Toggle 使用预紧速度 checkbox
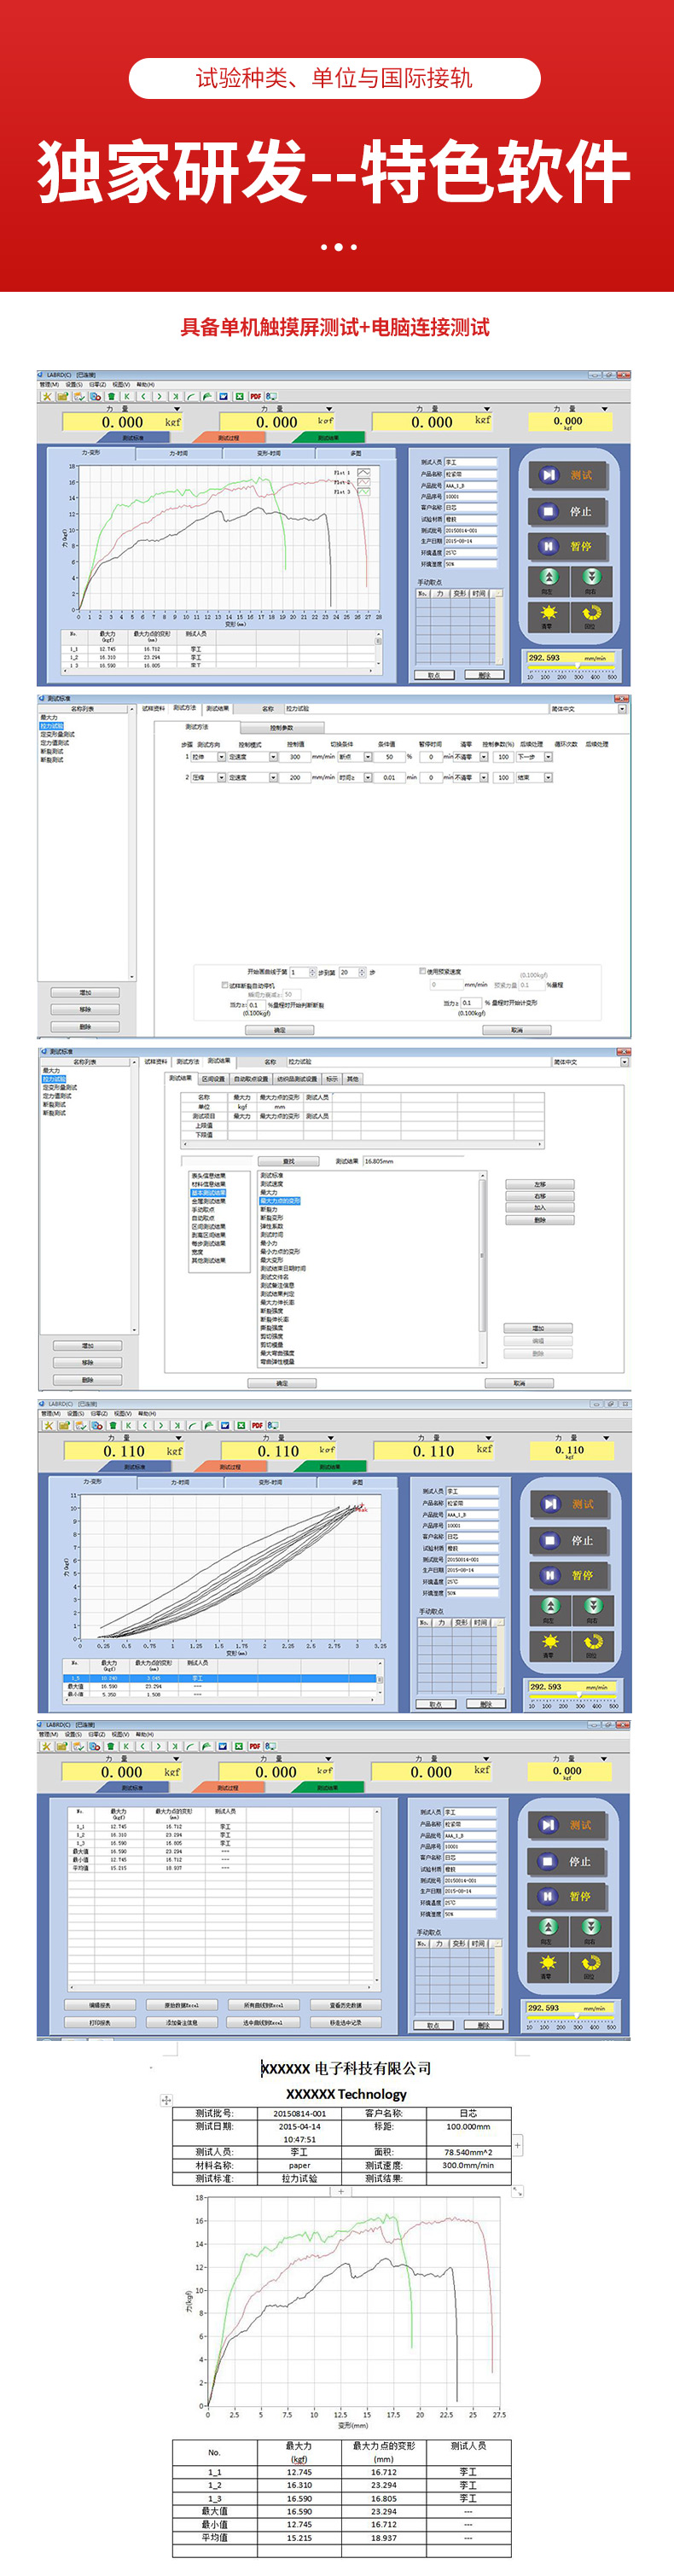The image size is (674, 2576). click(422, 970)
